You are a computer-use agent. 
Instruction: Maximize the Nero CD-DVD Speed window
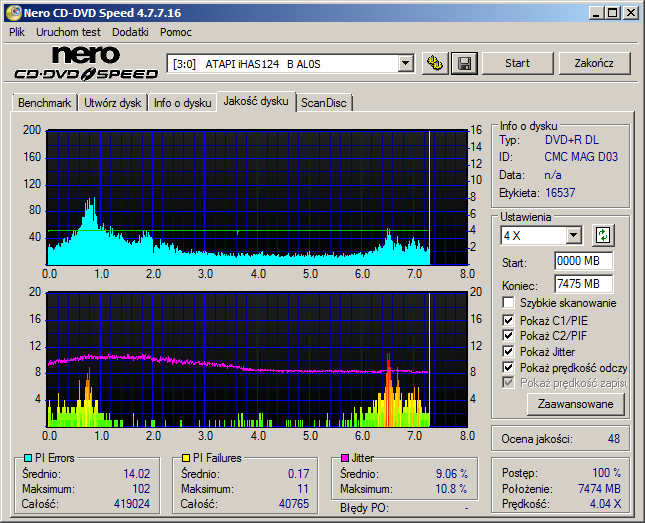613,13
